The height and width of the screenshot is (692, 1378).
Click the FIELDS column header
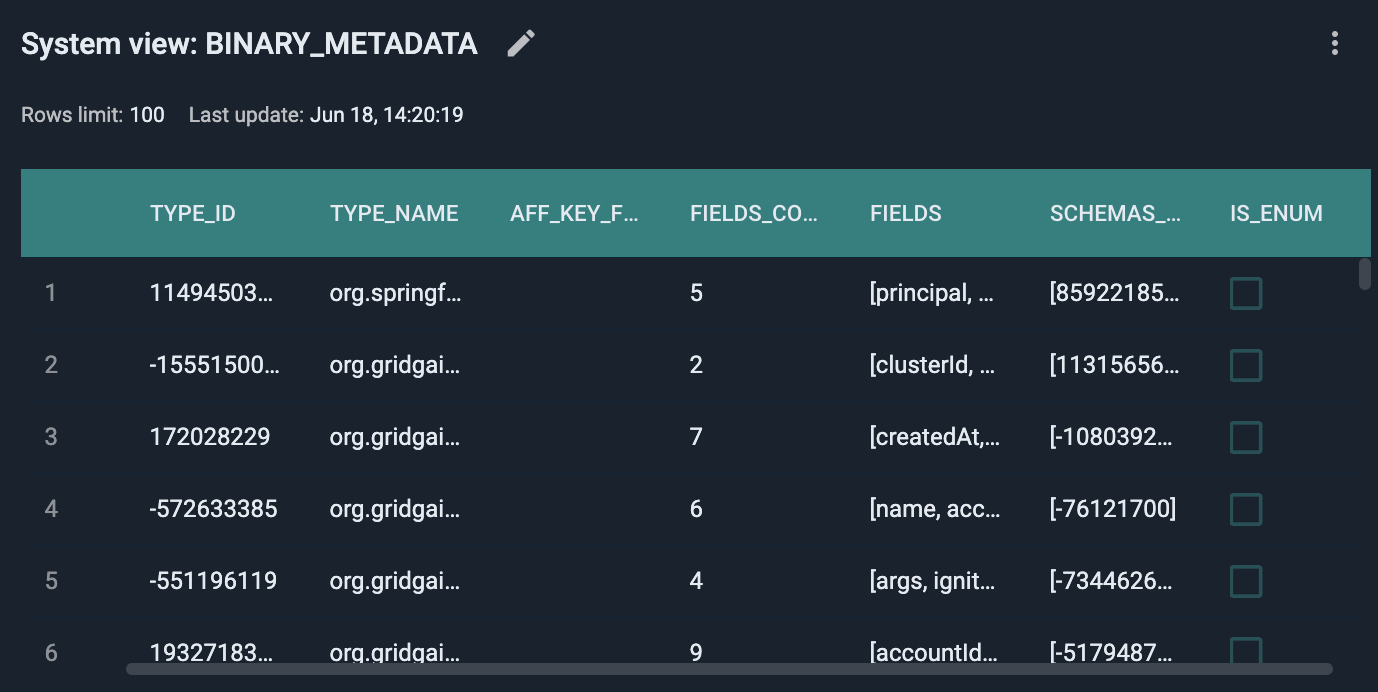(x=906, y=213)
